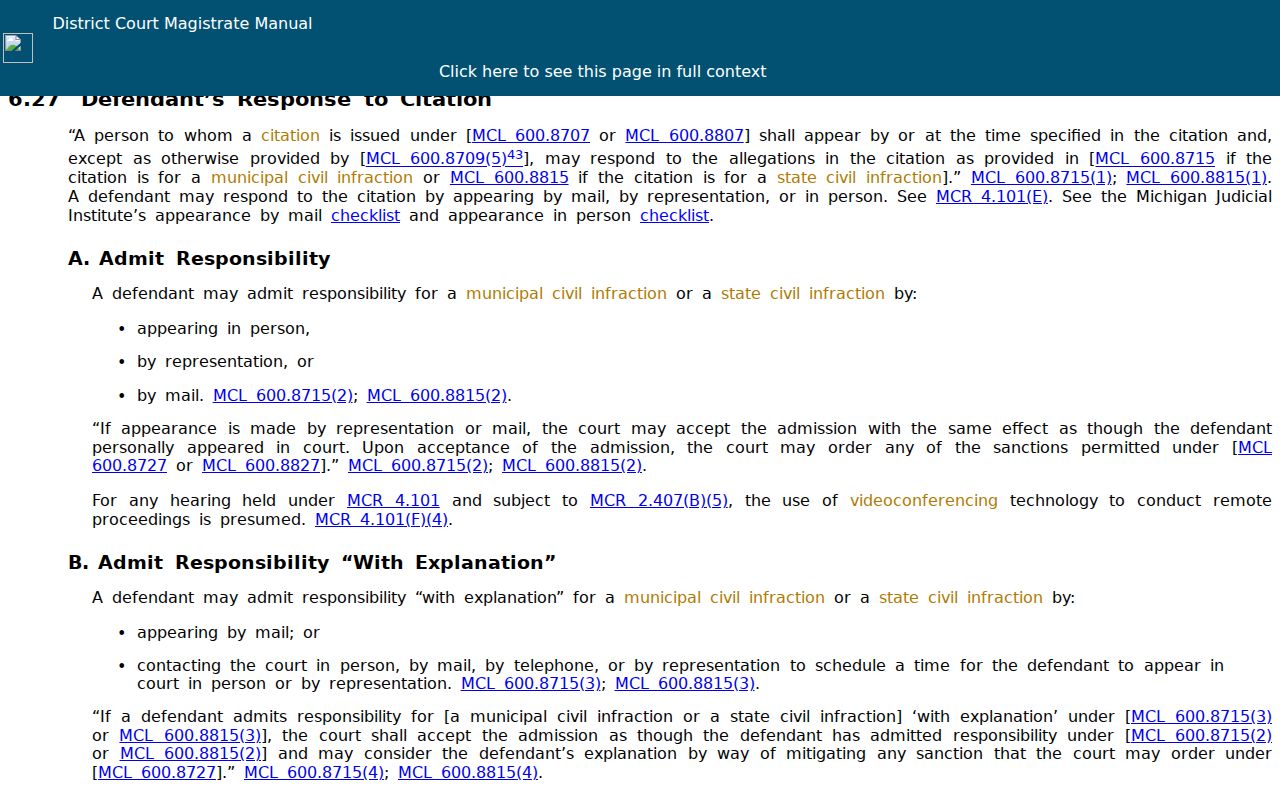Open the MCL 600.8715(4) link
The image size is (1280, 800).
[314, 772]
